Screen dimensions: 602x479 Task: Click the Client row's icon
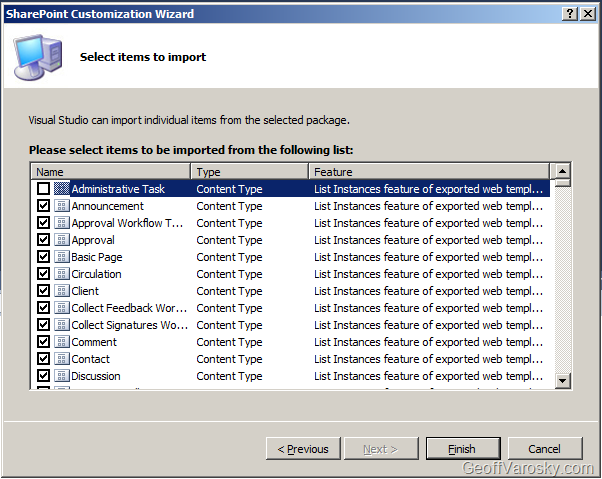click(62, 291)
